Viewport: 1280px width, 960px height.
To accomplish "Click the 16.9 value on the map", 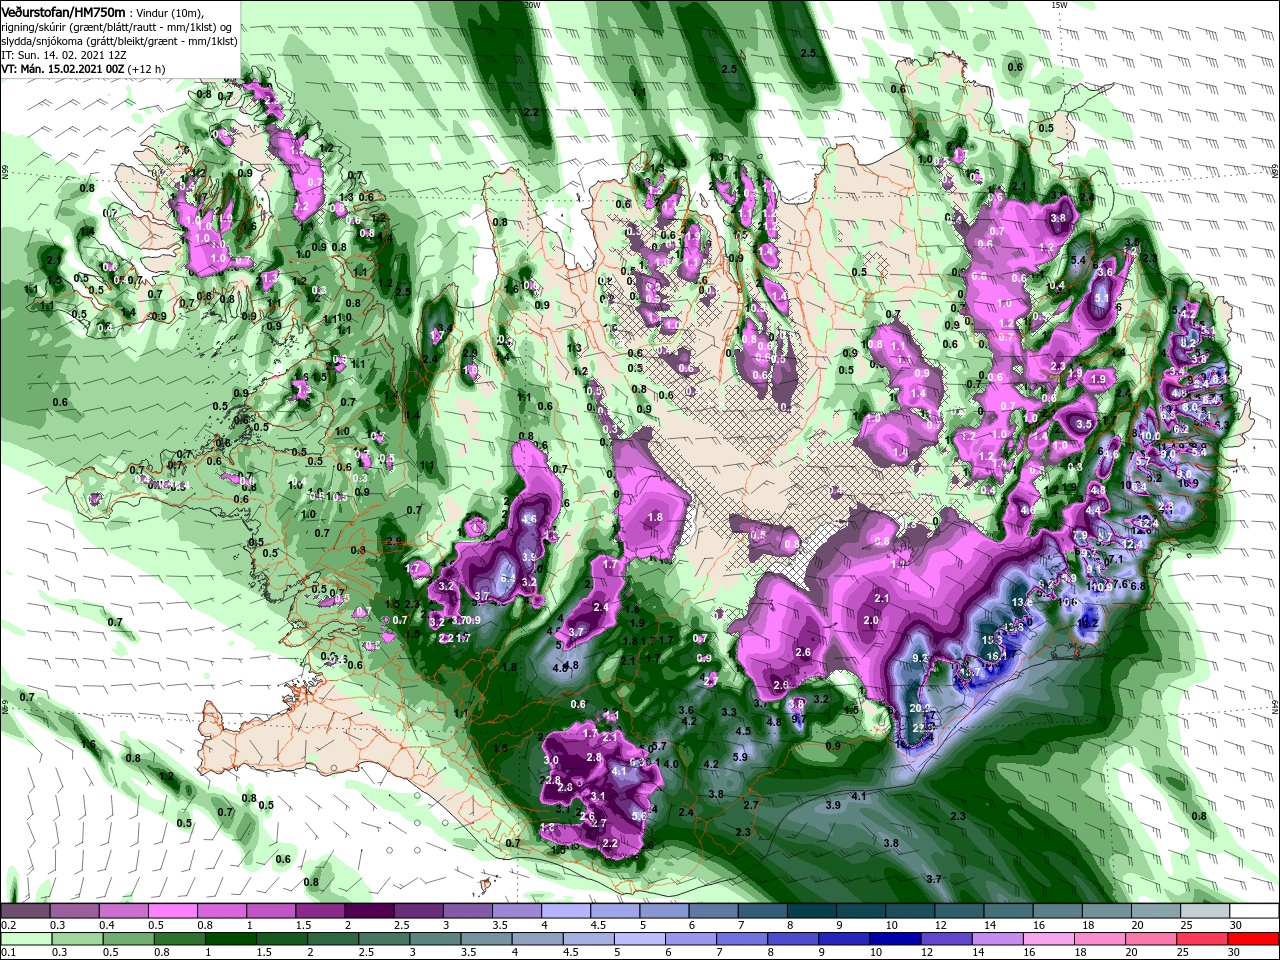I will [1188, 483].
